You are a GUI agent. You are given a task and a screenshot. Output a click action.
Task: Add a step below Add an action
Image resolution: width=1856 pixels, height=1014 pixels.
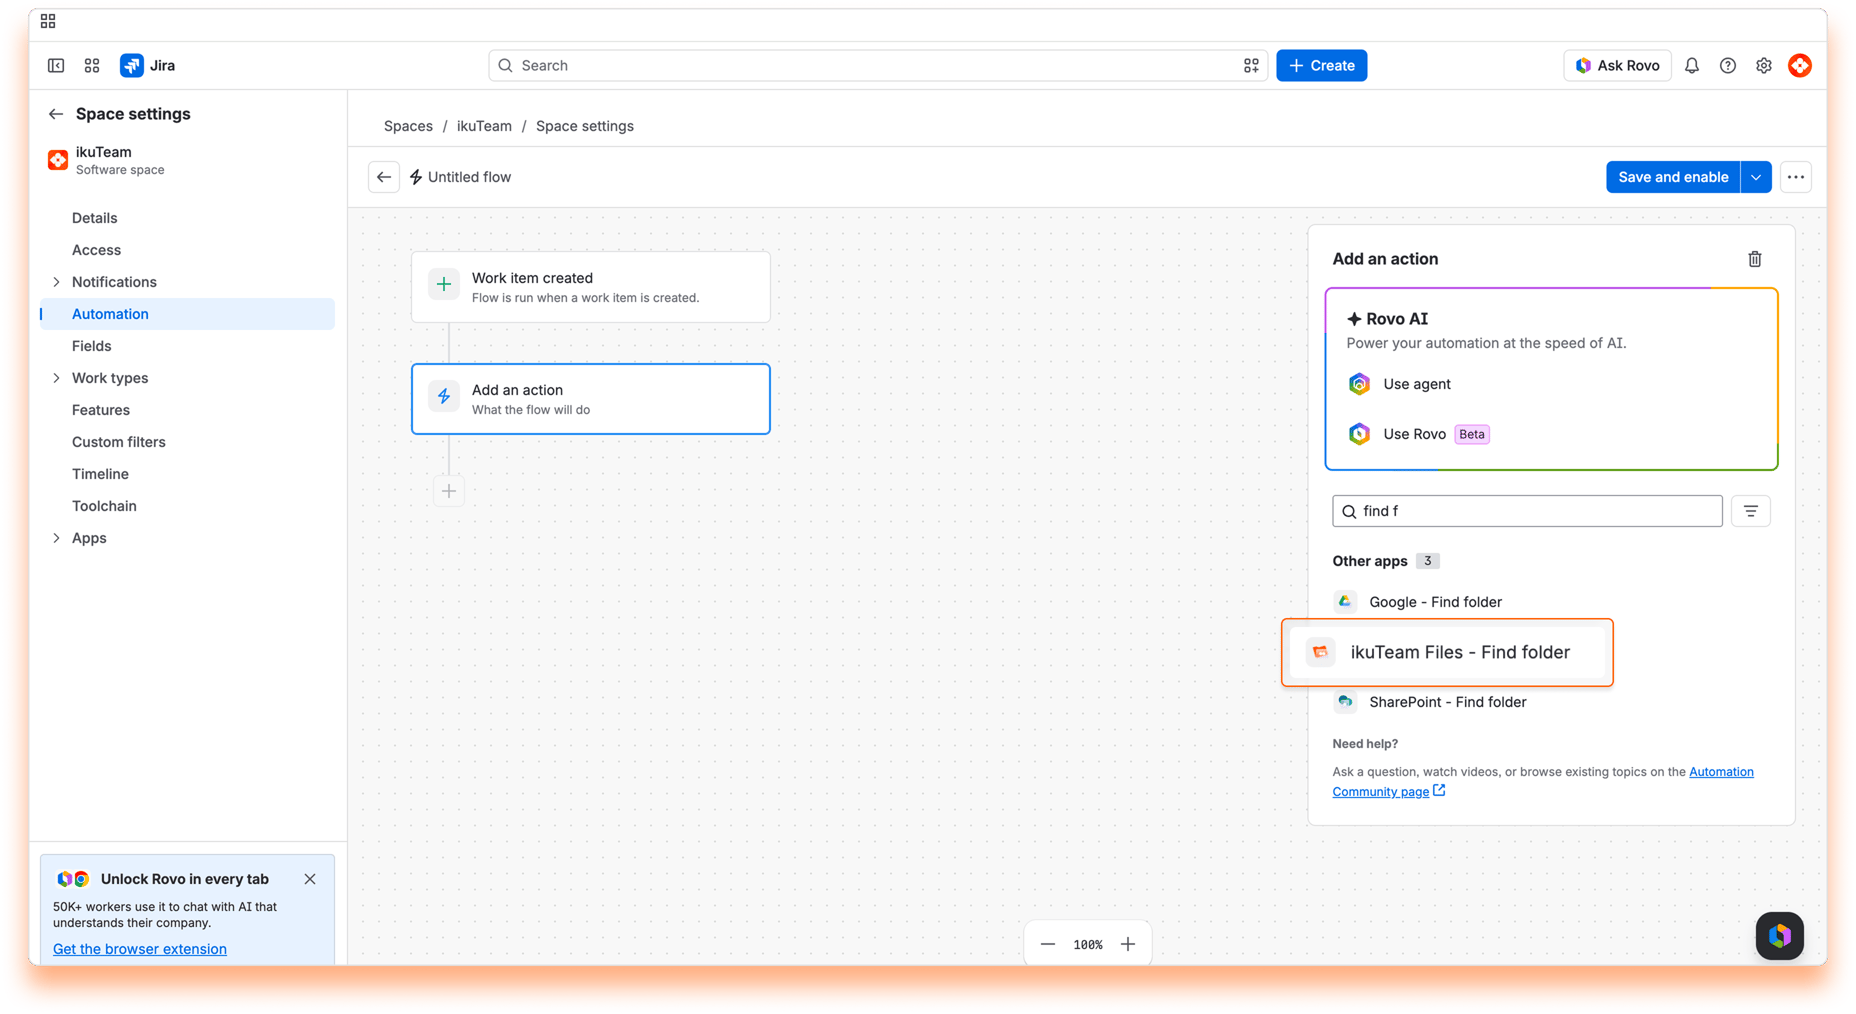[x=449, y=491]
